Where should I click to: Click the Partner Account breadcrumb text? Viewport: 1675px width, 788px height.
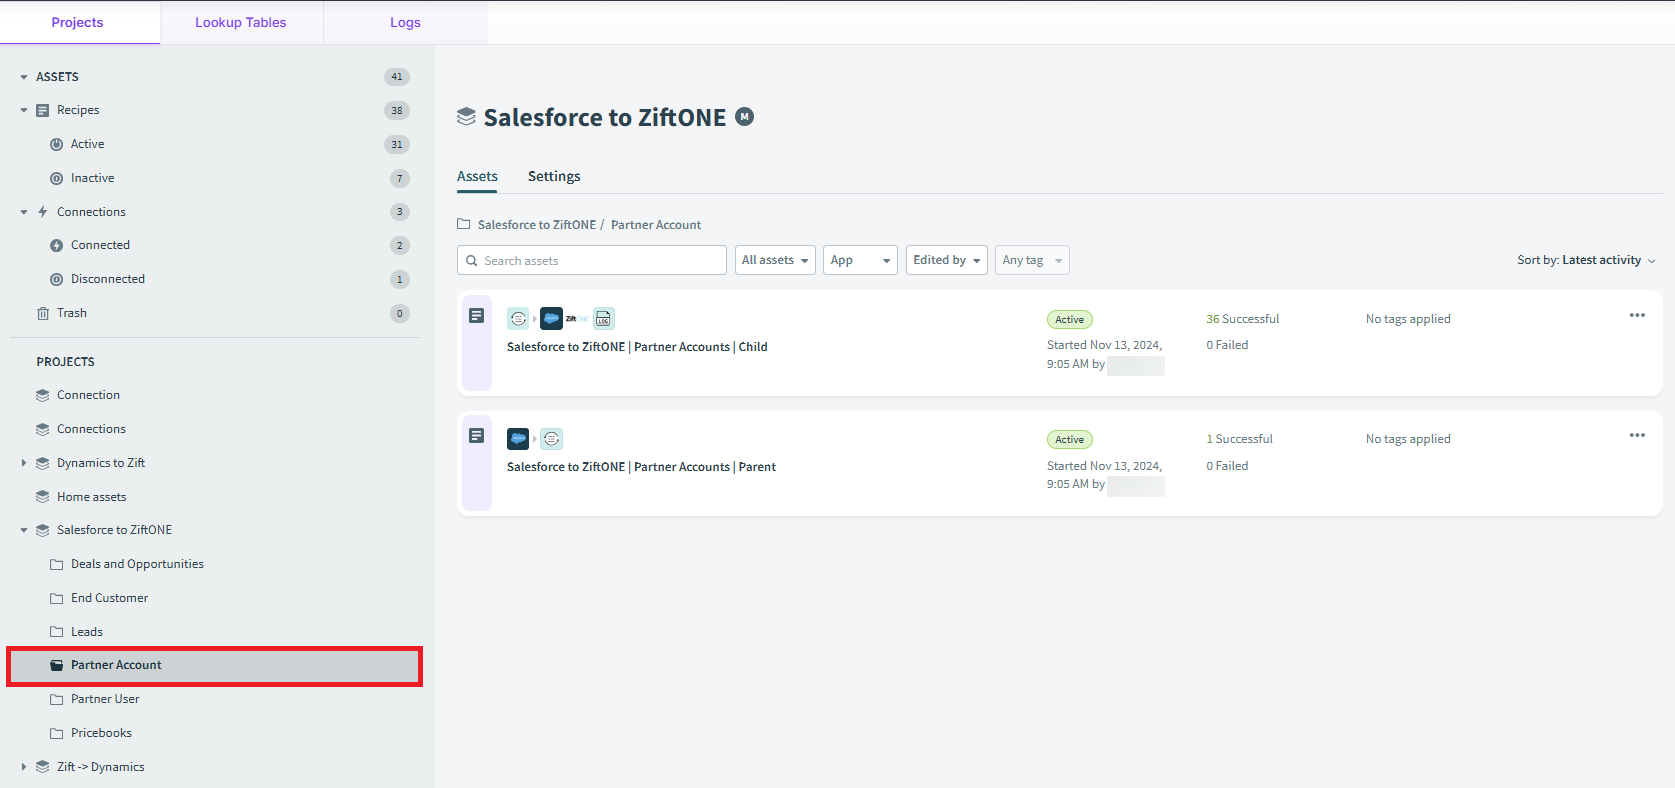coord(656,225)
